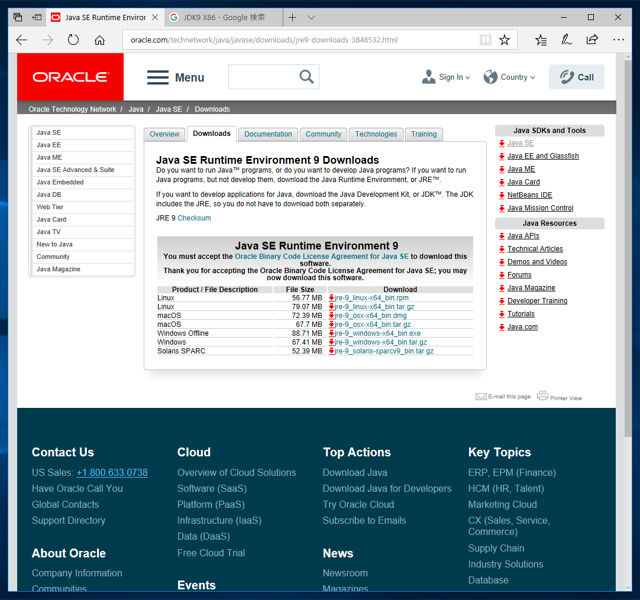Open Oracle Technology Network breadcrumb
Screen dimensions: 640x600
click(72, 109)
